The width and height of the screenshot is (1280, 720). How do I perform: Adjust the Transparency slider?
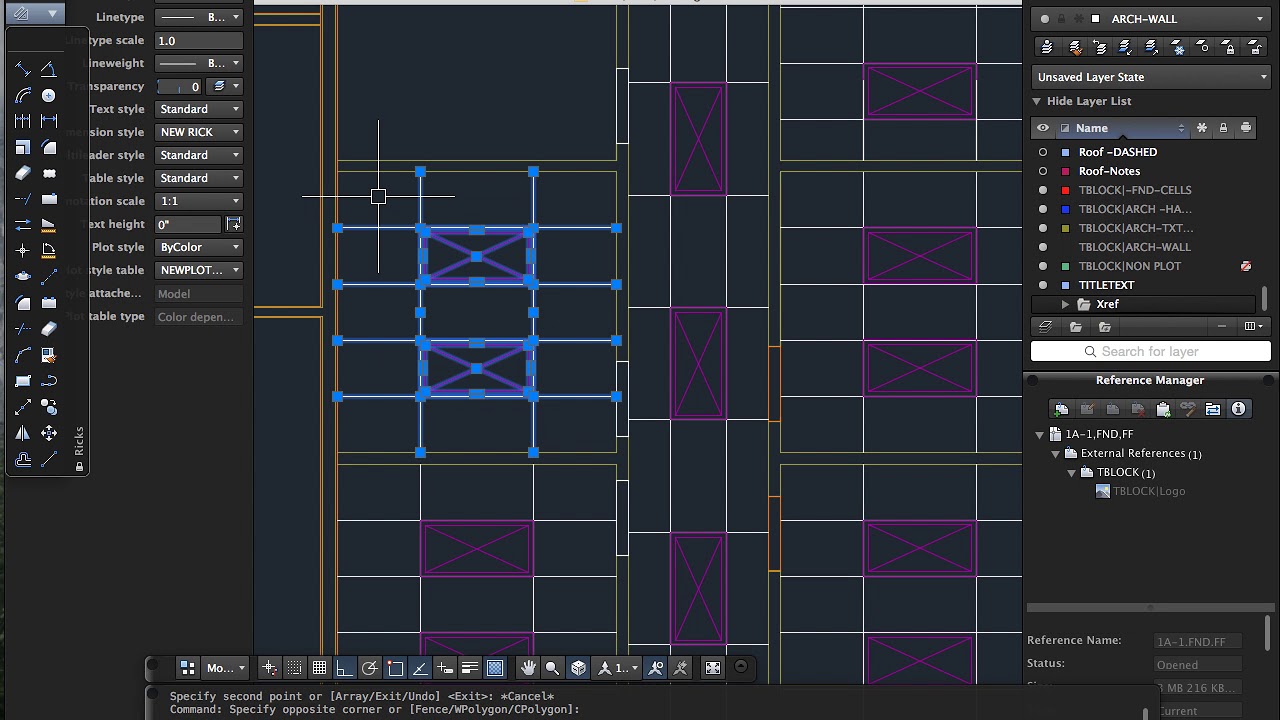coord(180,86)
